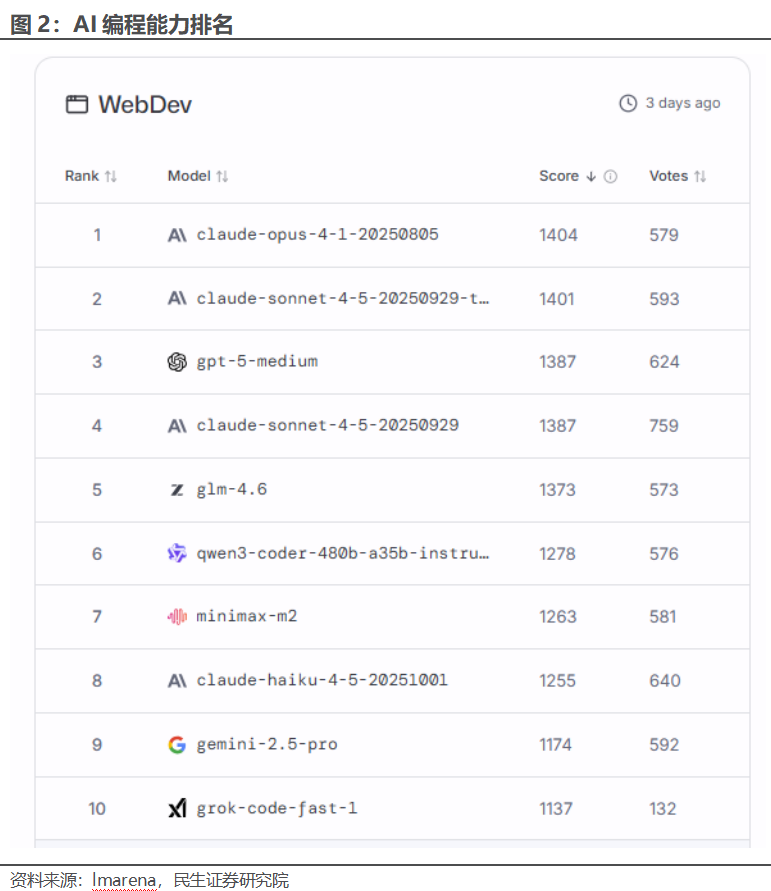Click Anthropic logo in rank 4 row
This screenshot has height=891, width=771.
pos(177,426)
